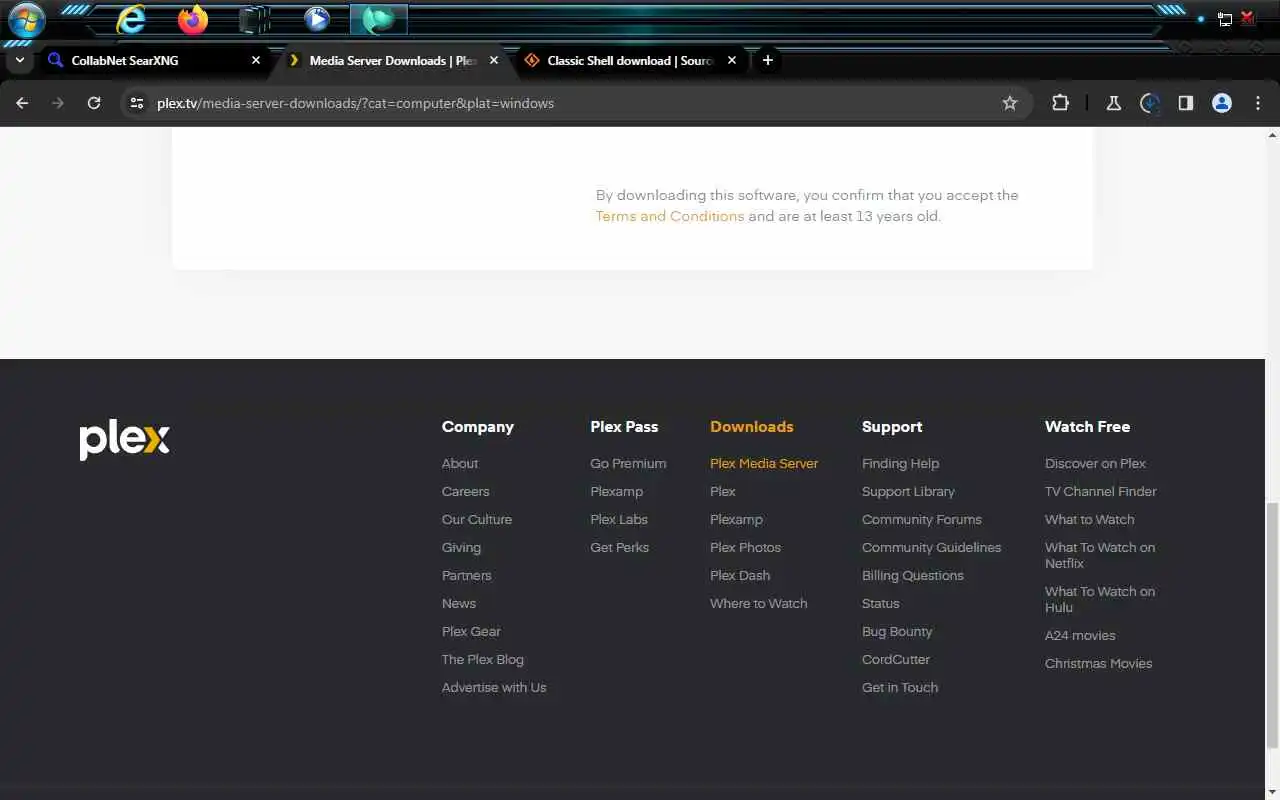The width and height of the screenshot is (1280, 800).
Task: Go forward one page
Action: [58, 103]
